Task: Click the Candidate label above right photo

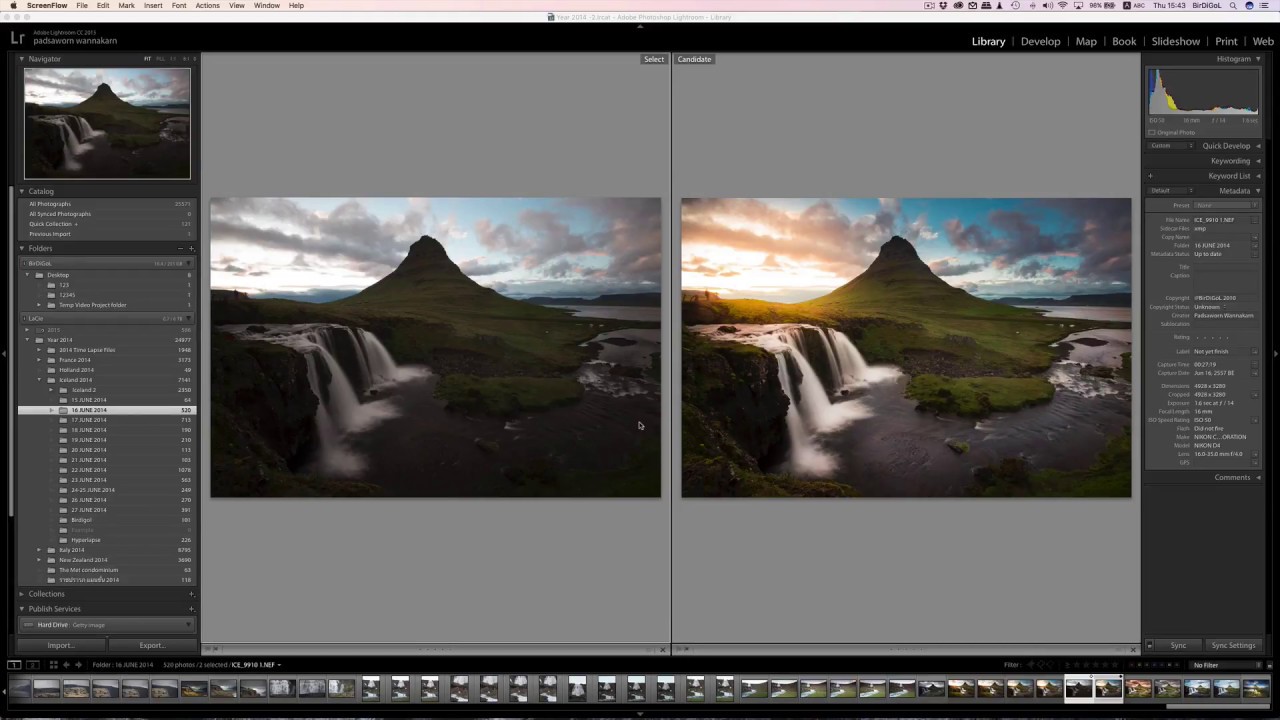Action: coord(694,59)
